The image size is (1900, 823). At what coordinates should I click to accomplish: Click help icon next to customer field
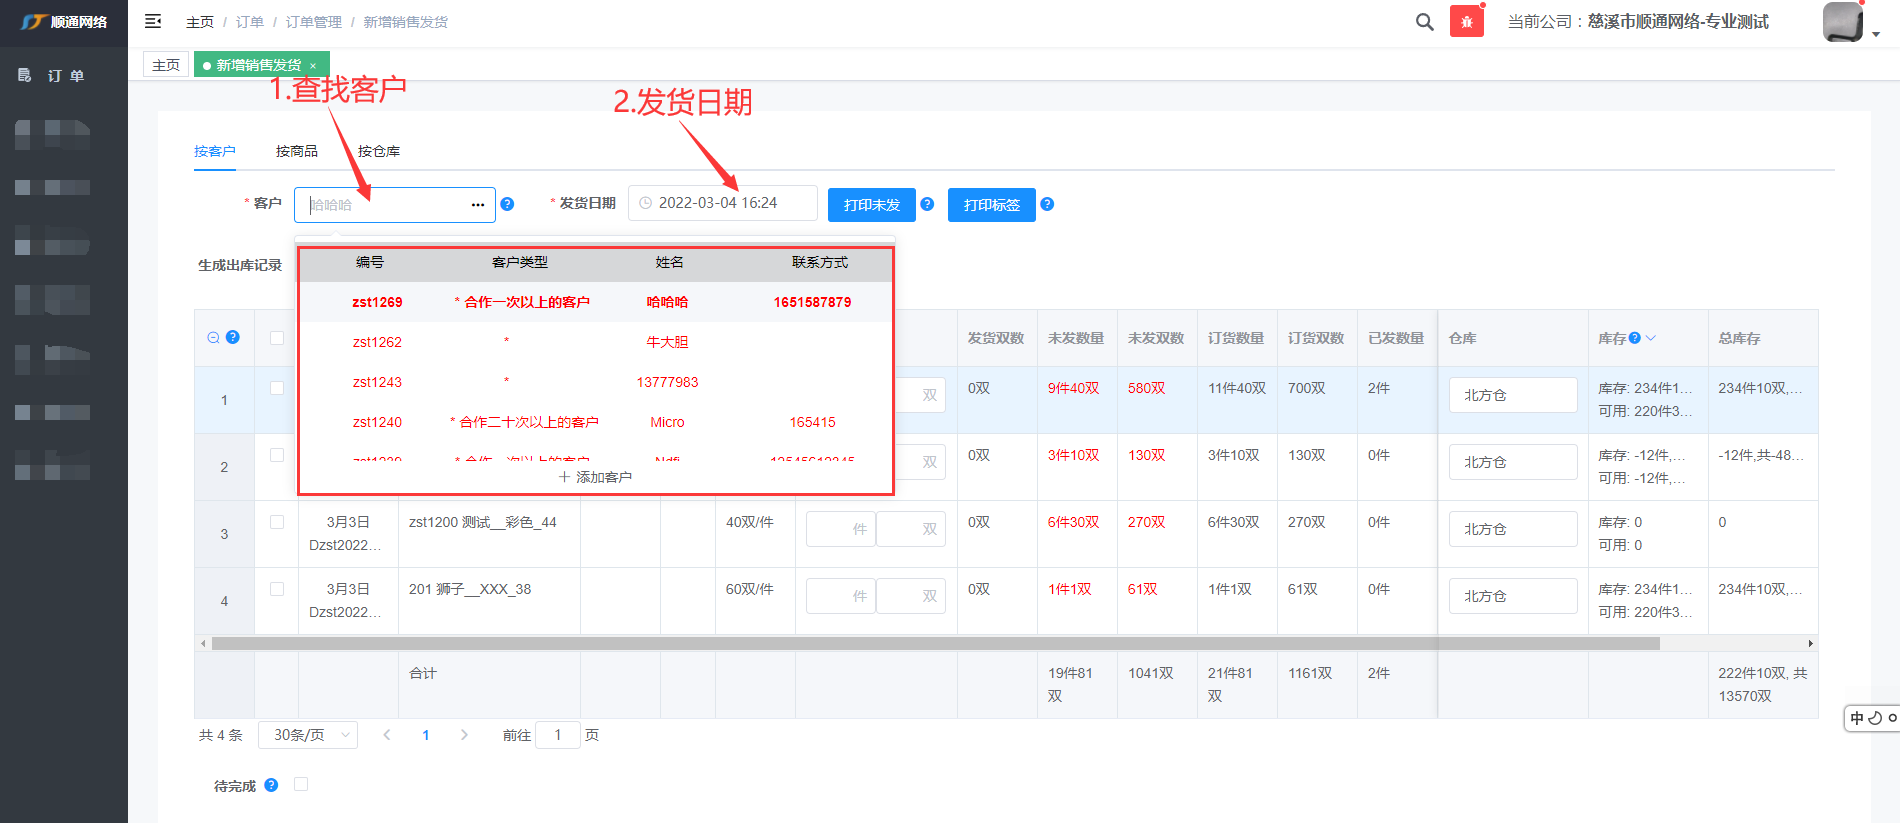(507, 204)
